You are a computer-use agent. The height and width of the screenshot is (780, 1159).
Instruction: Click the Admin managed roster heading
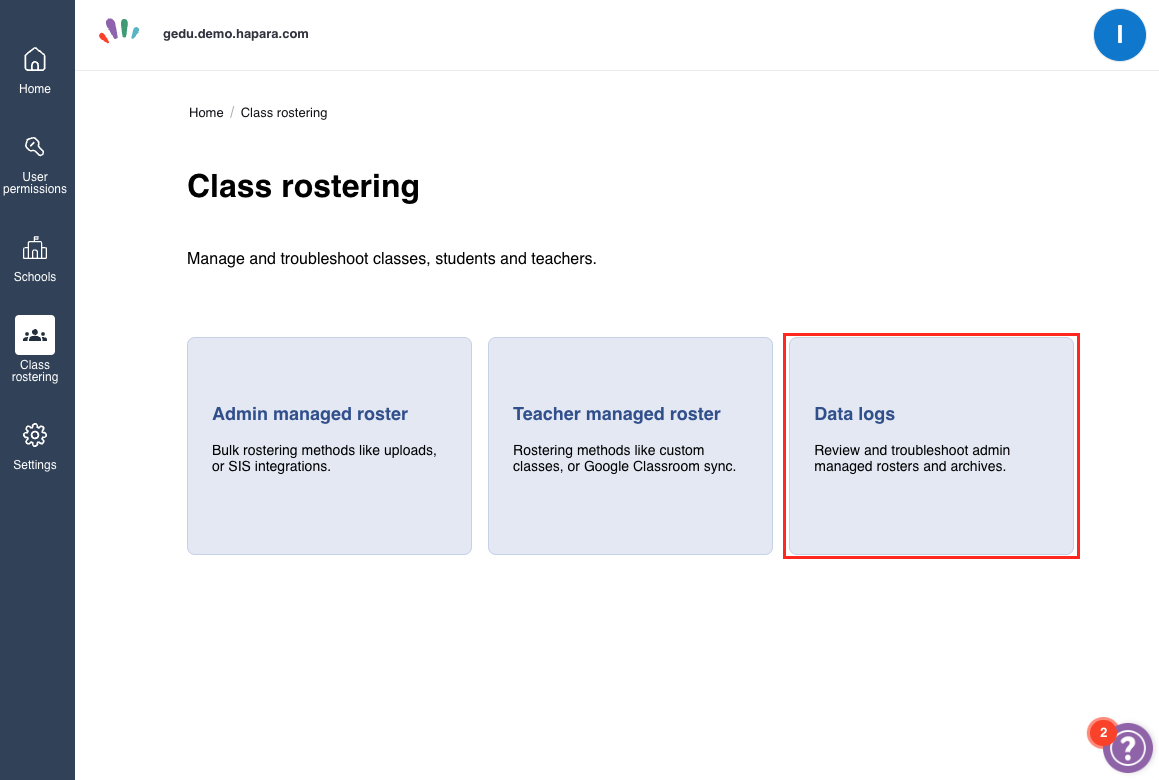click(310, 413)
